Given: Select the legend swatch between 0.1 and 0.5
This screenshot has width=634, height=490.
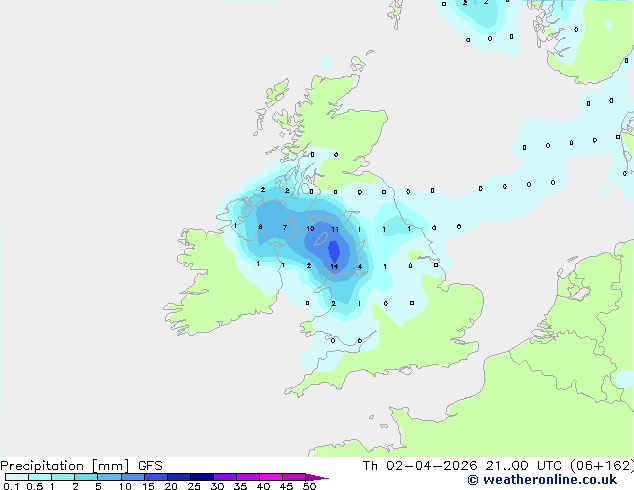Looking at the screenshot, I should tap(17, 477).
